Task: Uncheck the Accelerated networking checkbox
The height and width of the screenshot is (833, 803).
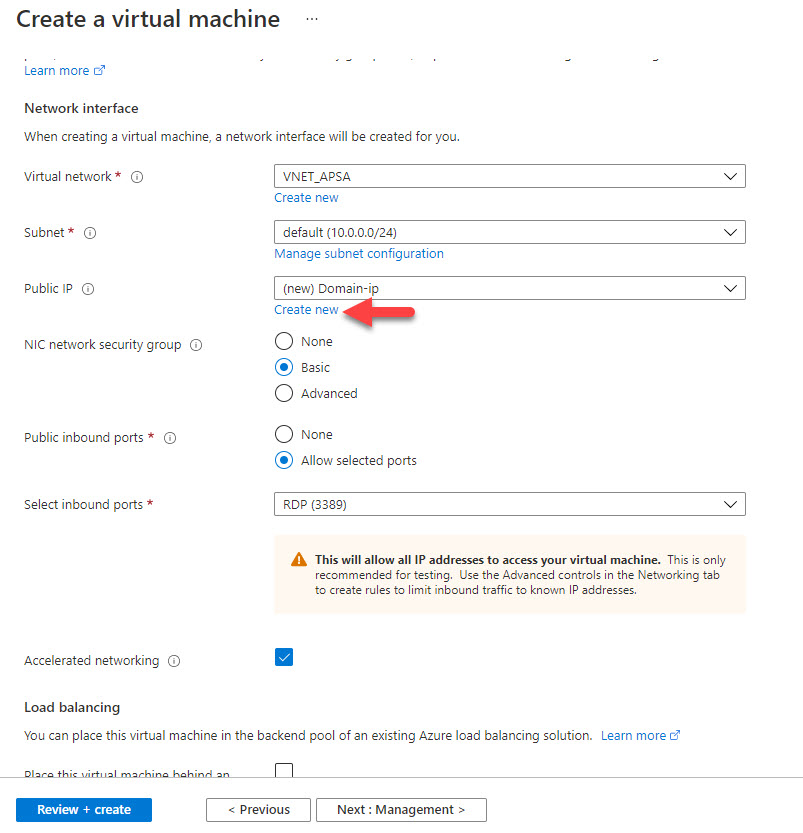Action: [x=283, y=657]
